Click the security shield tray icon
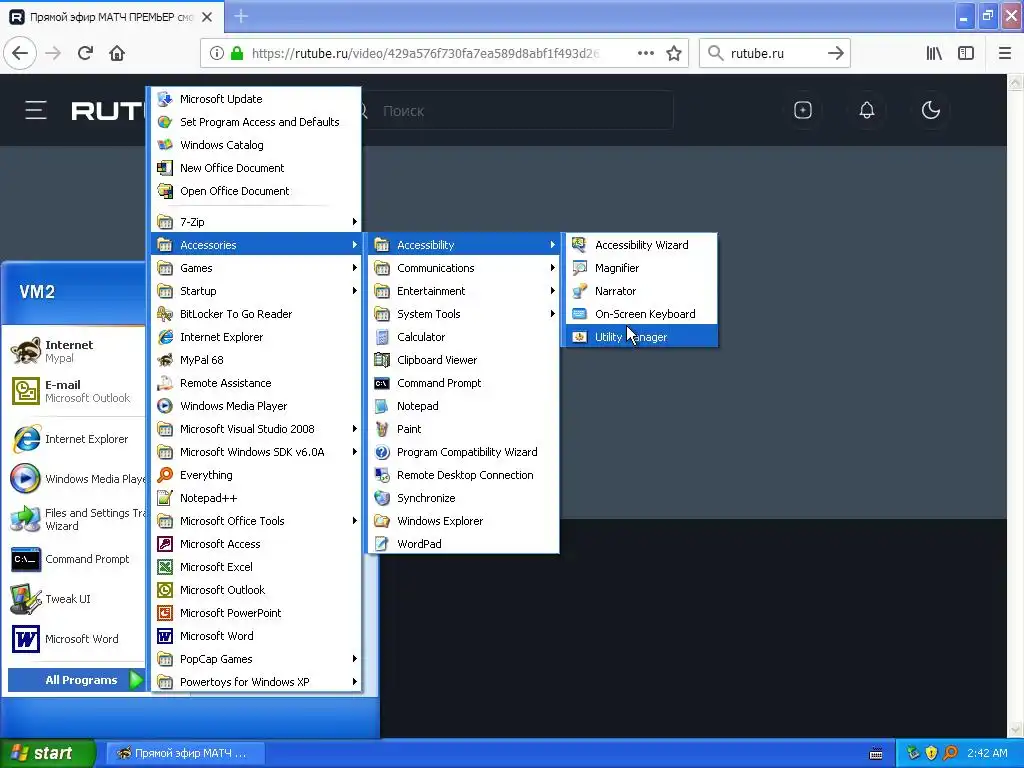The image size is (1024, 768). pos(931,753)
